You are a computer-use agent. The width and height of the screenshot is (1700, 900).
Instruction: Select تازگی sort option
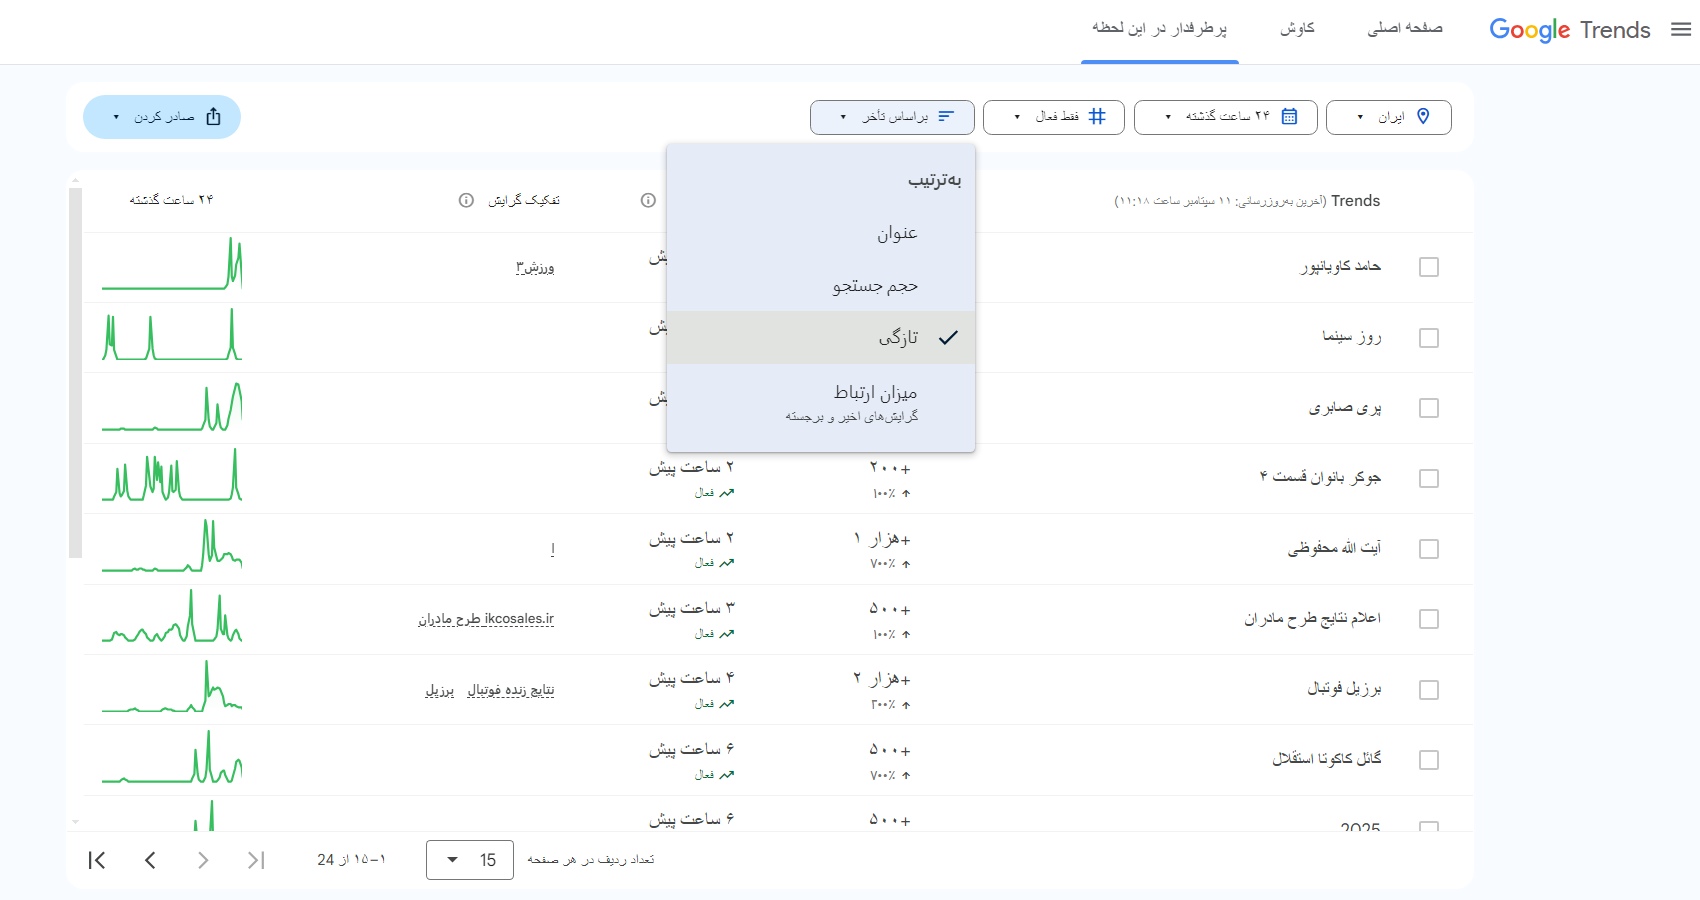[x=821, y=338]
